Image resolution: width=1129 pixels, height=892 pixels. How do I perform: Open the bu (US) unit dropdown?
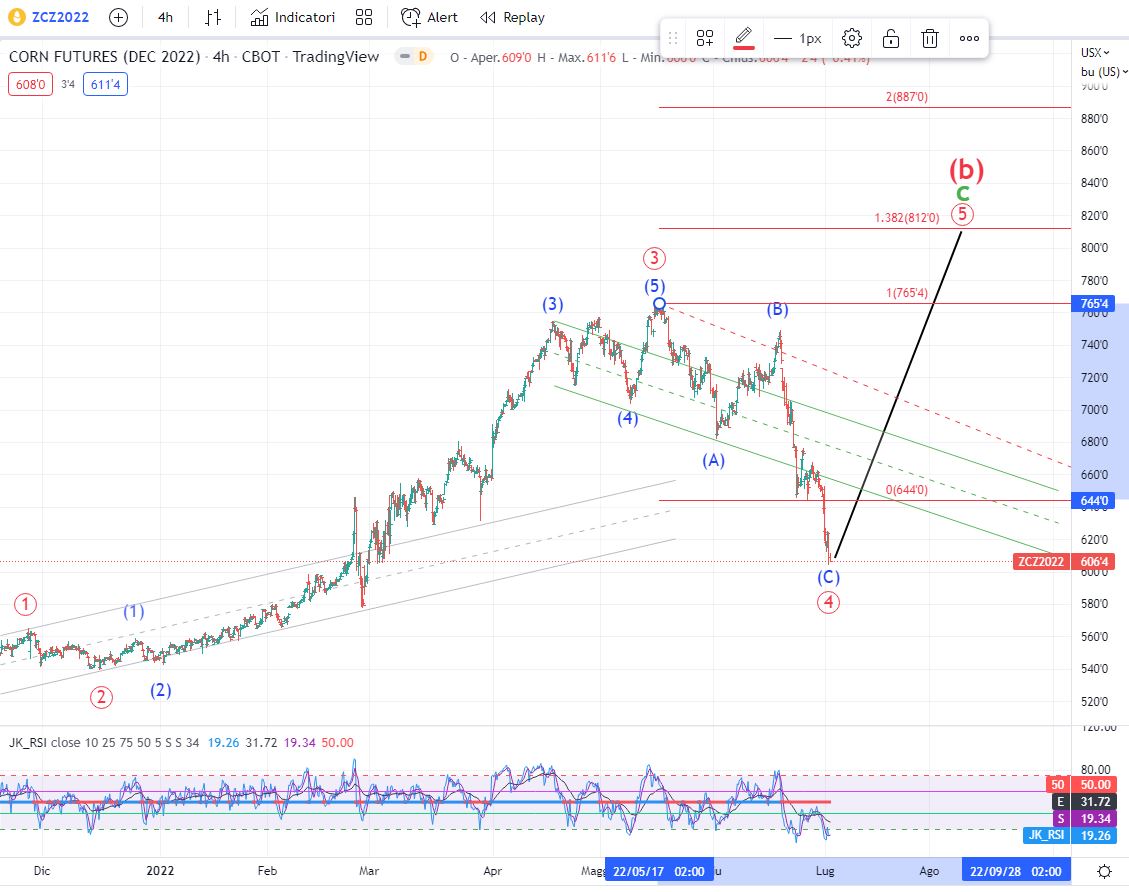tap(1104, 71)
